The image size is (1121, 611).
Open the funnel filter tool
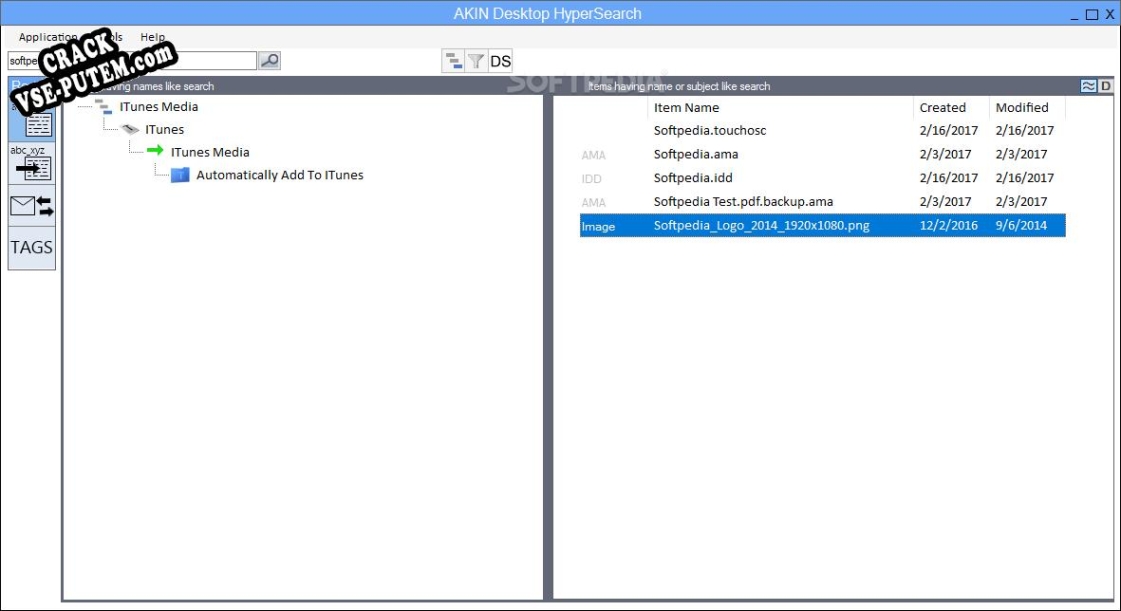pyautogui.click(x=476, y=61)
